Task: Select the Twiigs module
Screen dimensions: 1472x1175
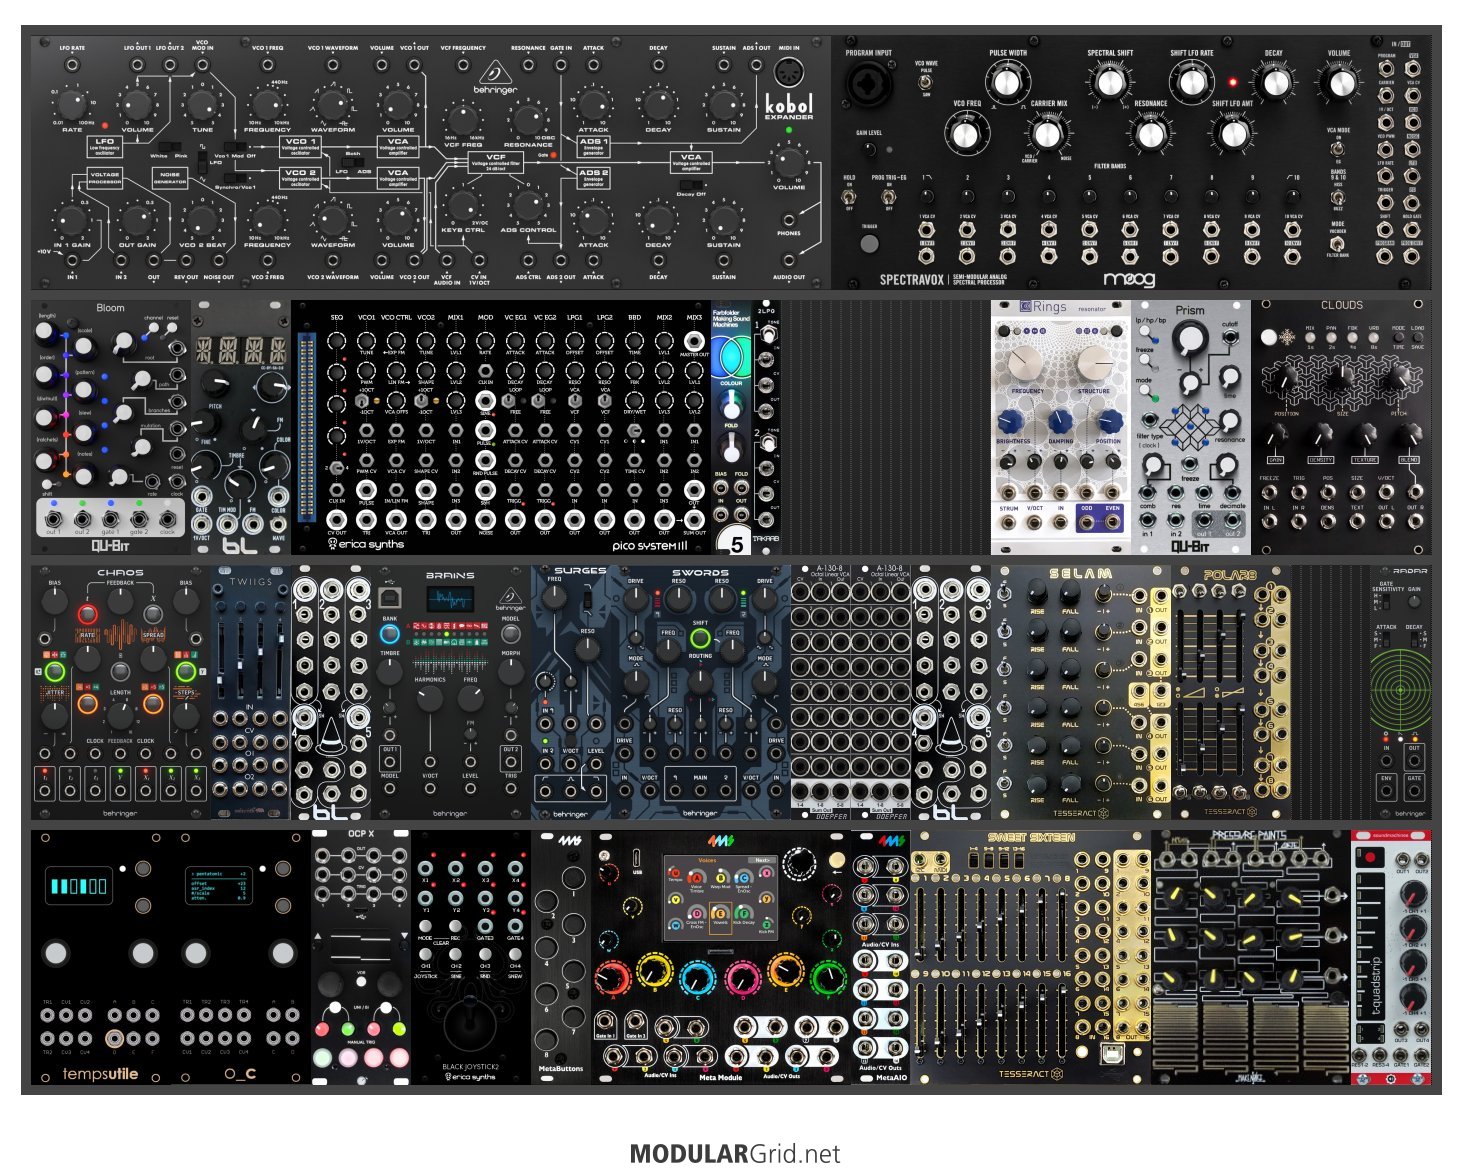Action: tap(250, 692)
